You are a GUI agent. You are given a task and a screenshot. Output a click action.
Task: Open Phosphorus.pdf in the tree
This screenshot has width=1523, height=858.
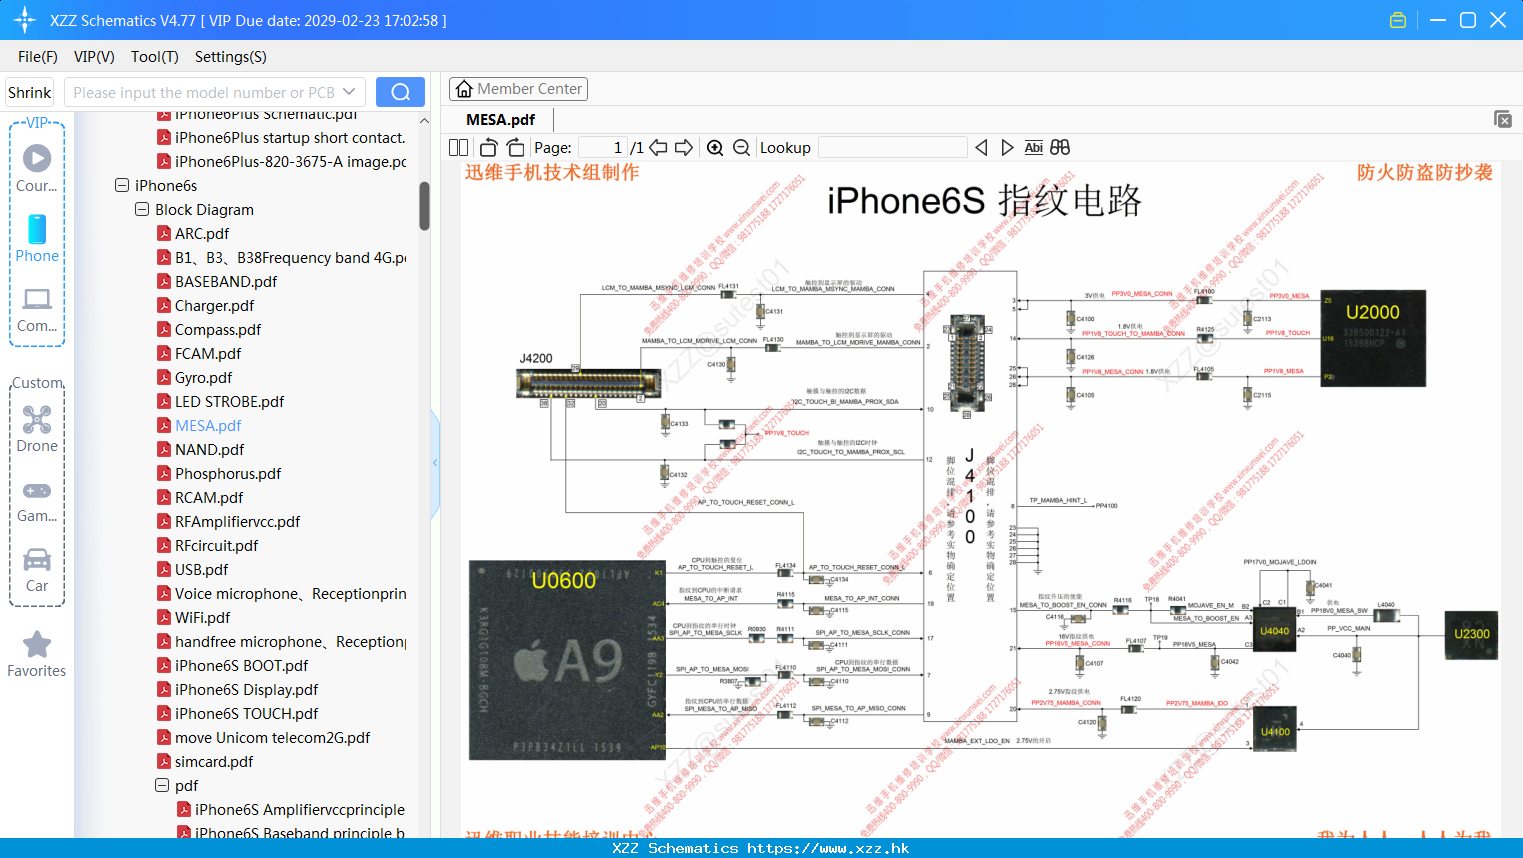pyautogui.click(x=228, y=473)
